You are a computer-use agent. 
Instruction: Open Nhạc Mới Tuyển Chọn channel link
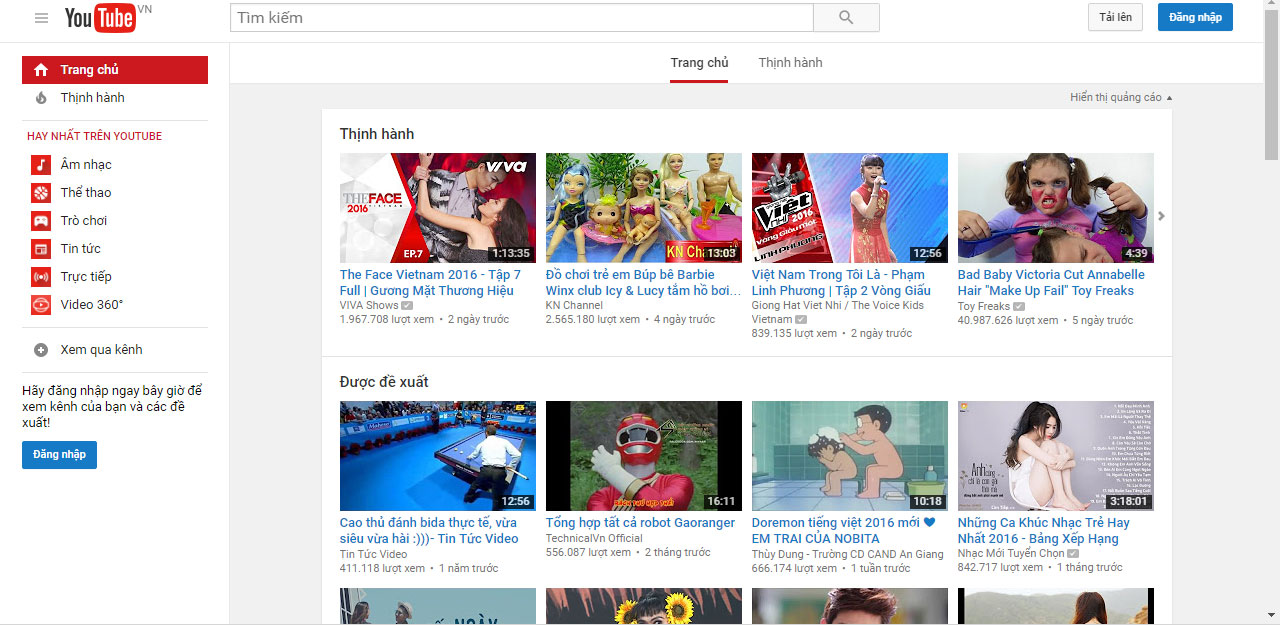pos(1011,554)
